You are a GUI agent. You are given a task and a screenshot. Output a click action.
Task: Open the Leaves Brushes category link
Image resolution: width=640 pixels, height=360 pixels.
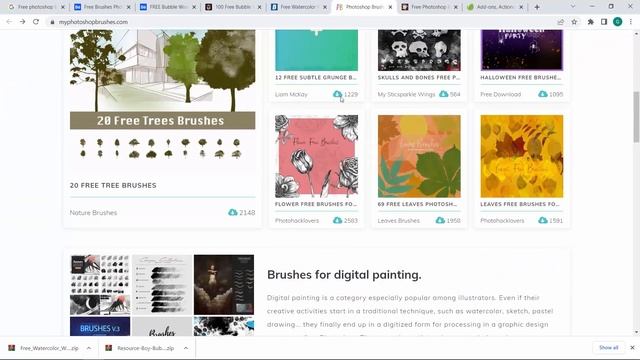[x=398, y=220]
